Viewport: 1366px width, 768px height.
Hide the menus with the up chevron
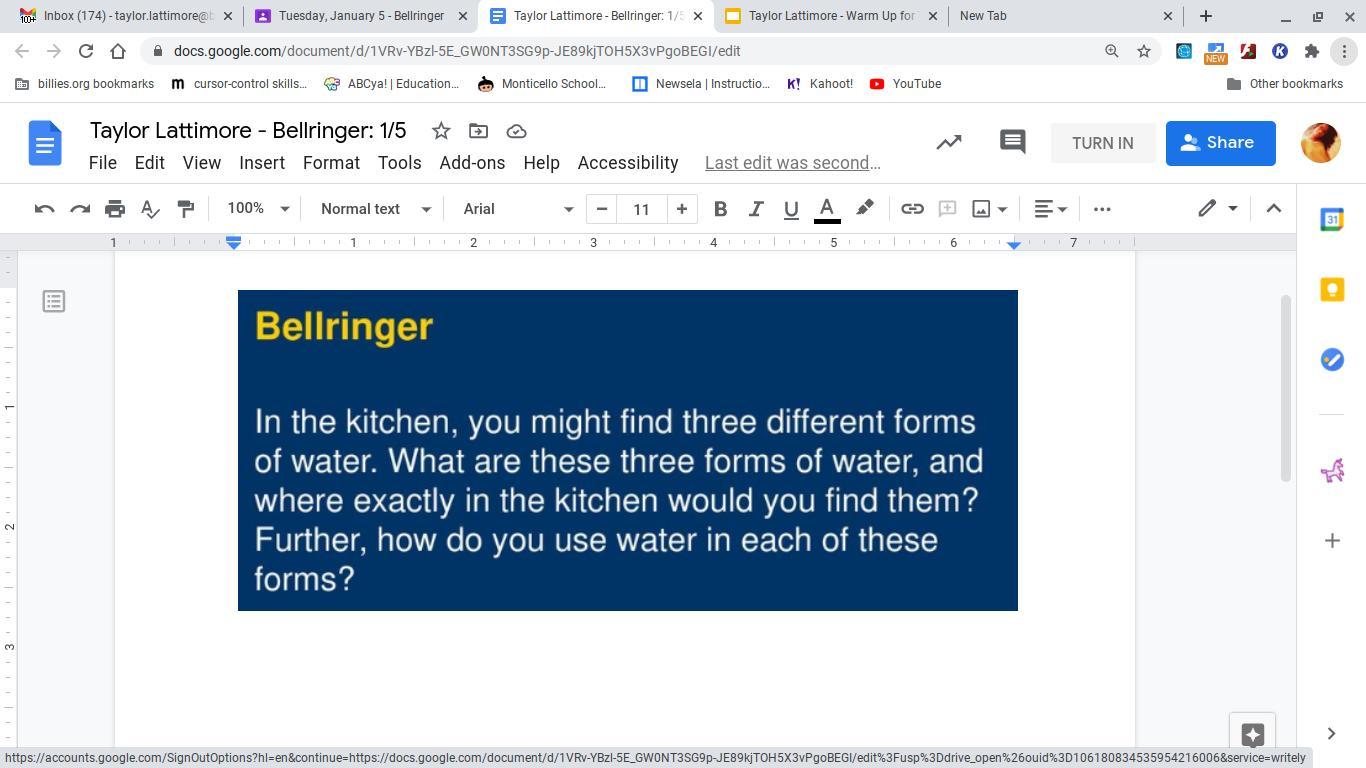[x=1273, y=209]
